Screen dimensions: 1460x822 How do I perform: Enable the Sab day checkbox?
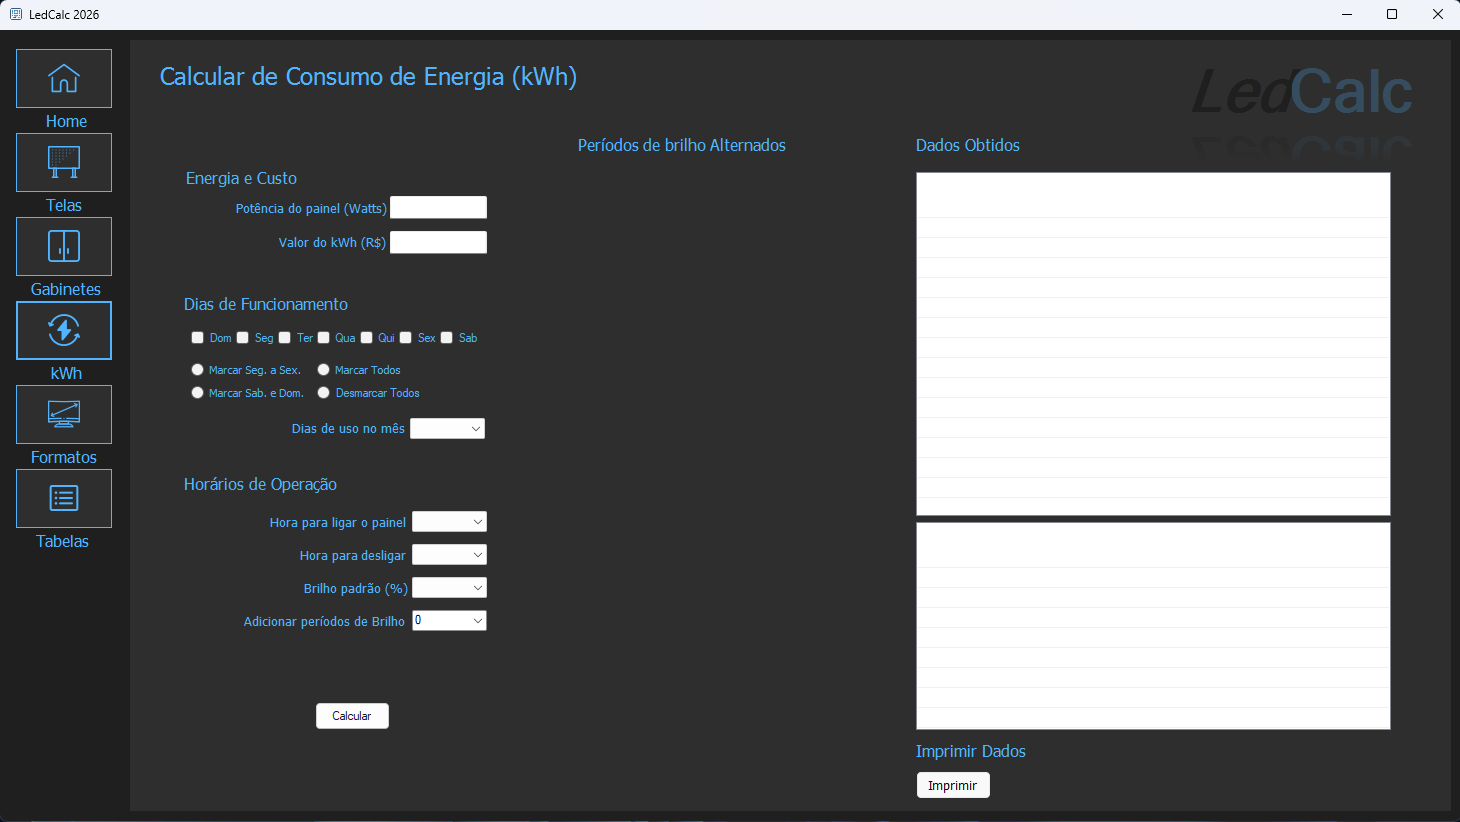[447, 338]
